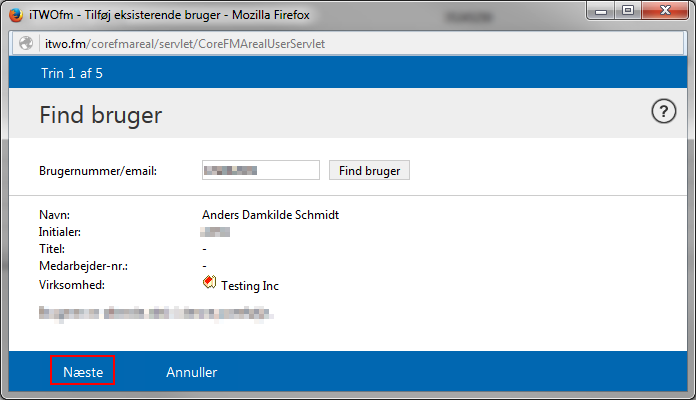
Task: Click the Testing Inc company name
Action: coord(250,286)
